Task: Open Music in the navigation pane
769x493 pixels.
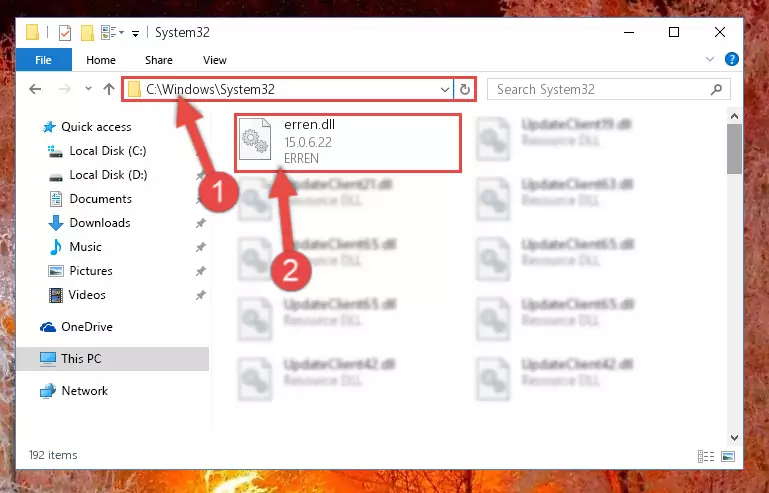Action: click(75, 247)
